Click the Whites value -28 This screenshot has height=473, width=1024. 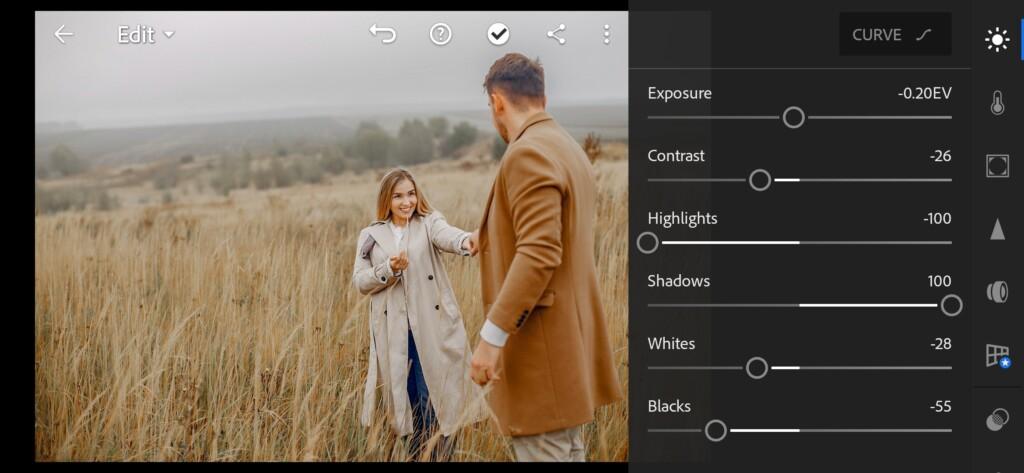tap(940, 344)
